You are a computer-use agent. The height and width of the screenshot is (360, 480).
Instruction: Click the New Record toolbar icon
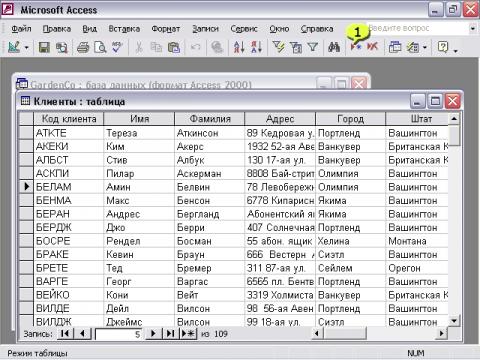[356, 47]
